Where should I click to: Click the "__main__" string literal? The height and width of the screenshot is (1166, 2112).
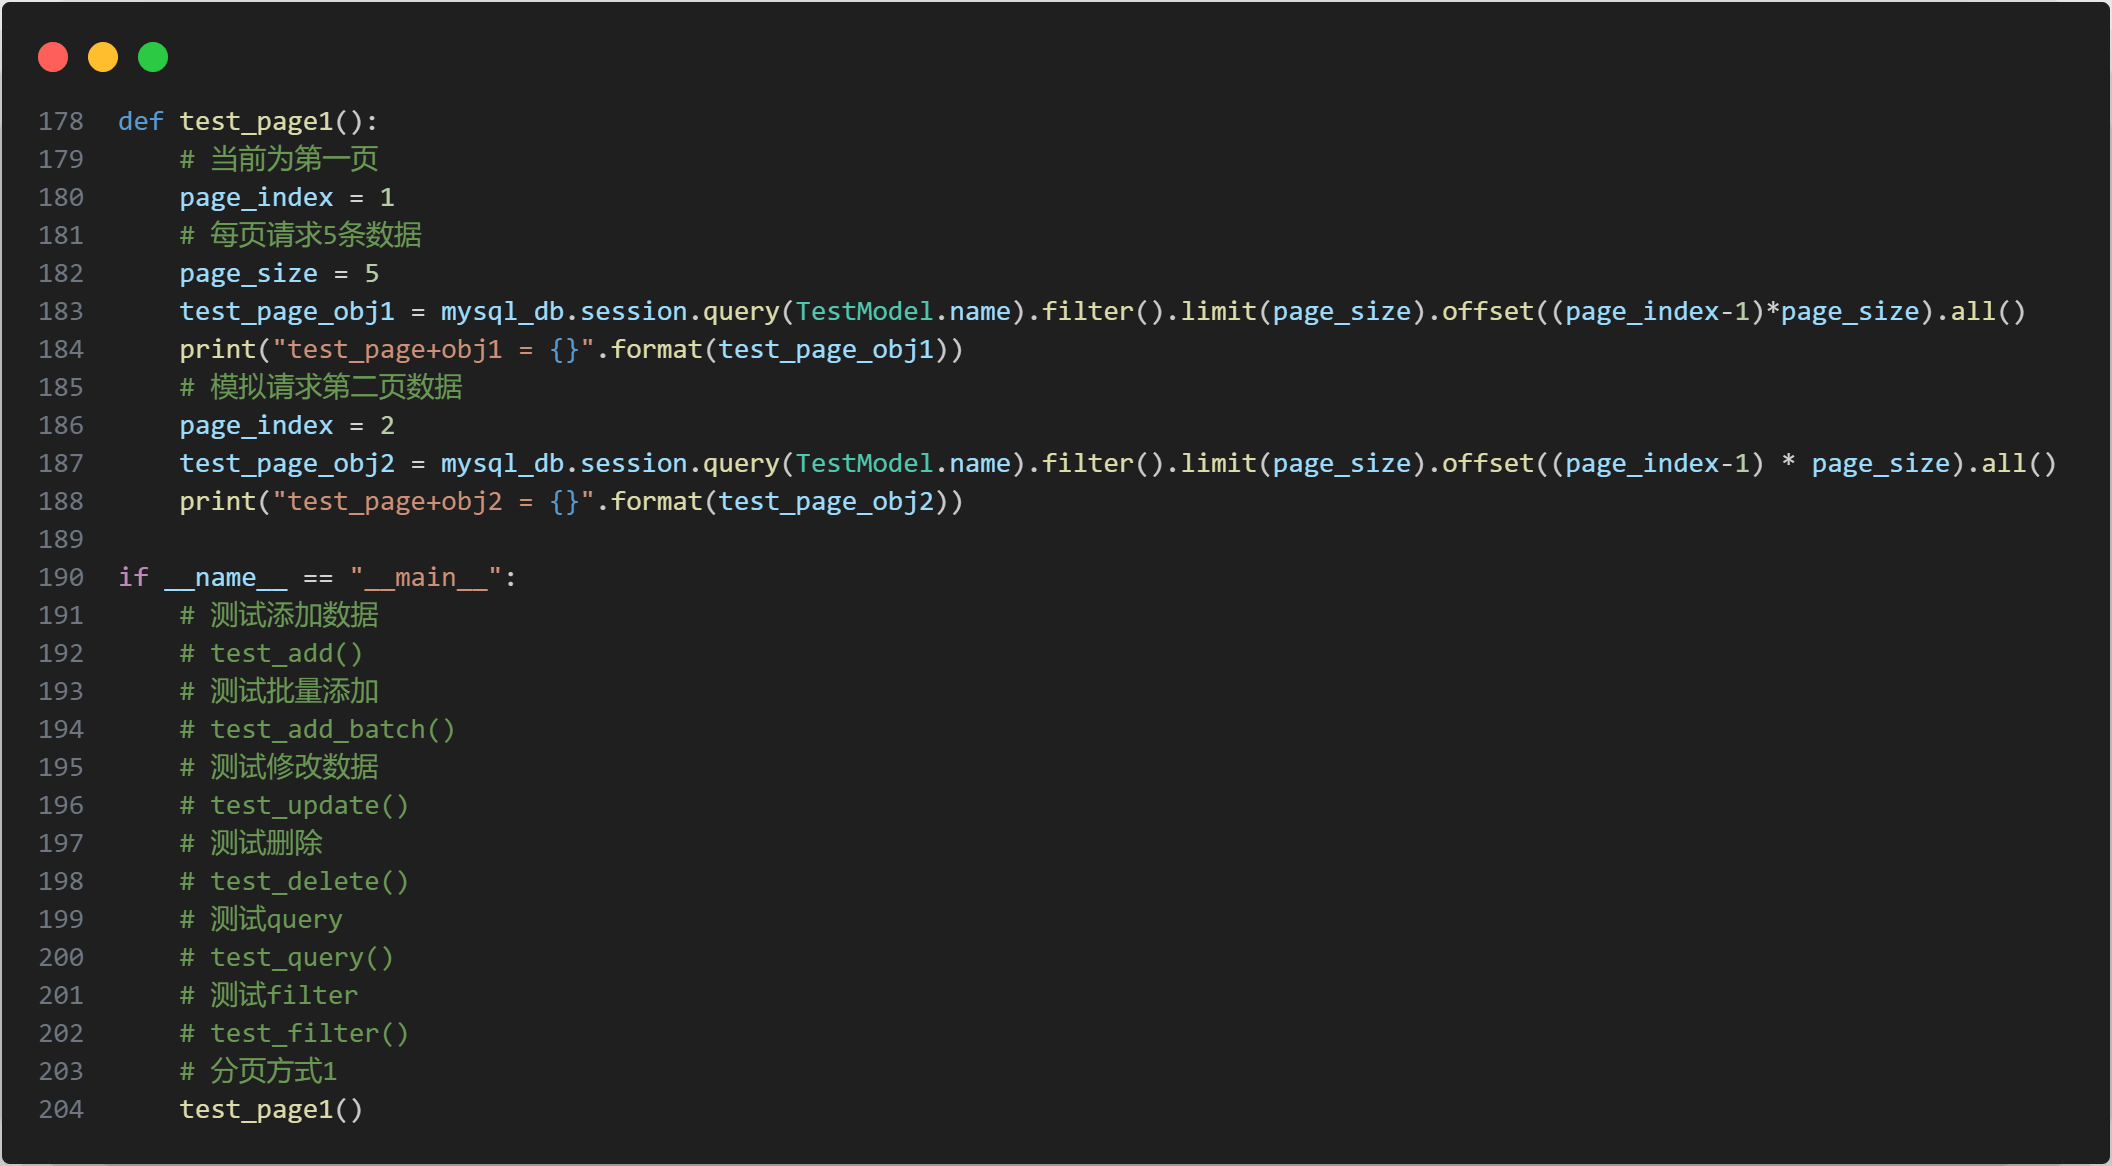coord(425,577)
